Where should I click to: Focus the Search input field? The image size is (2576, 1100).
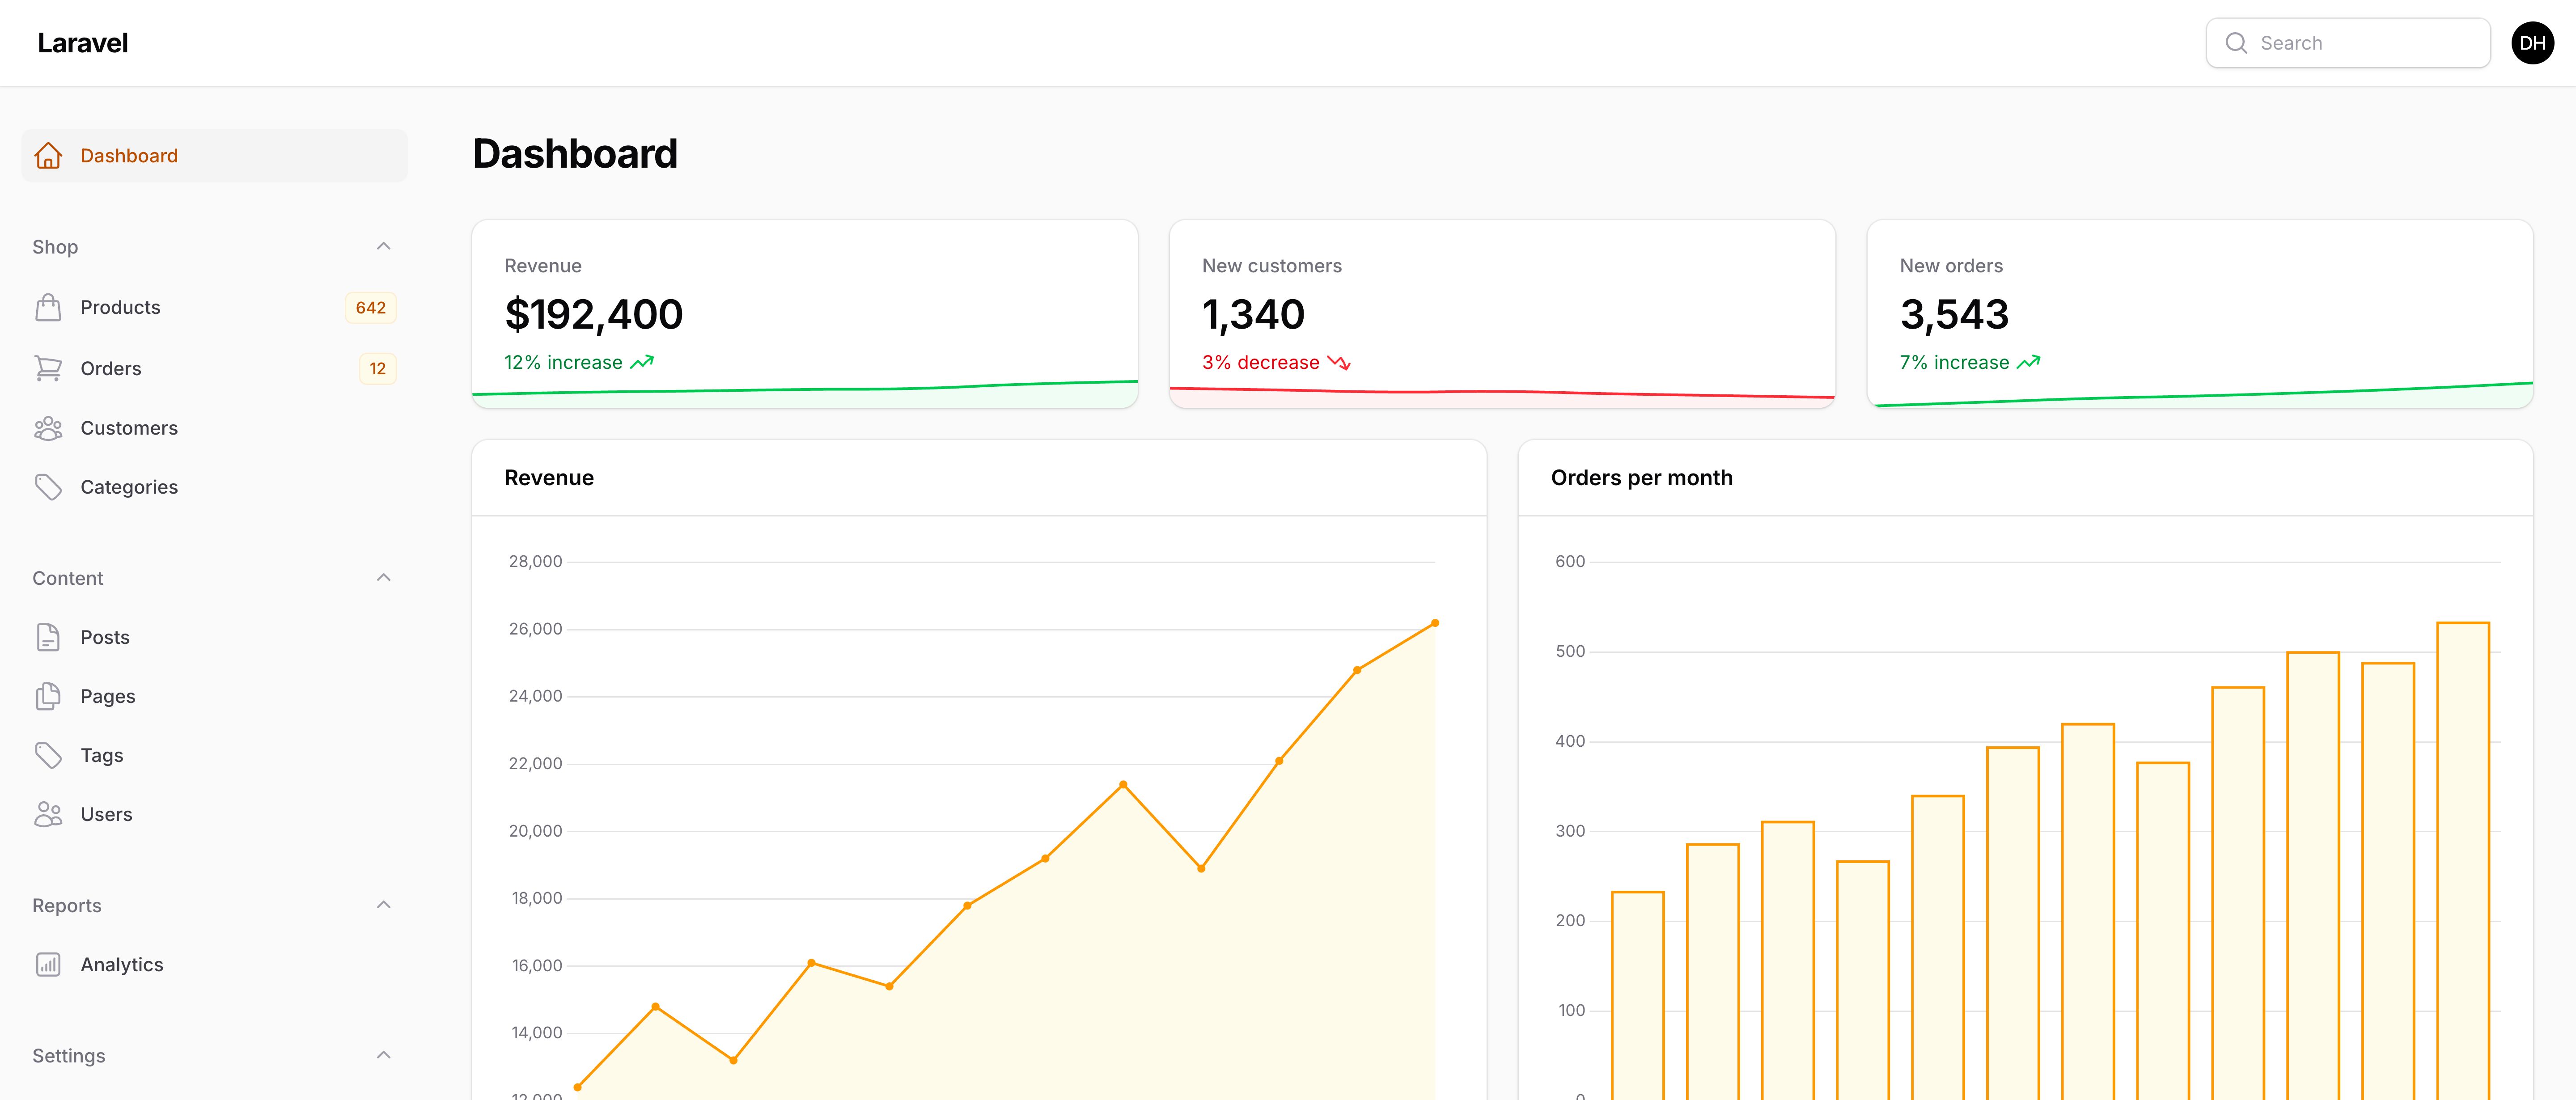click(2348, 43)
